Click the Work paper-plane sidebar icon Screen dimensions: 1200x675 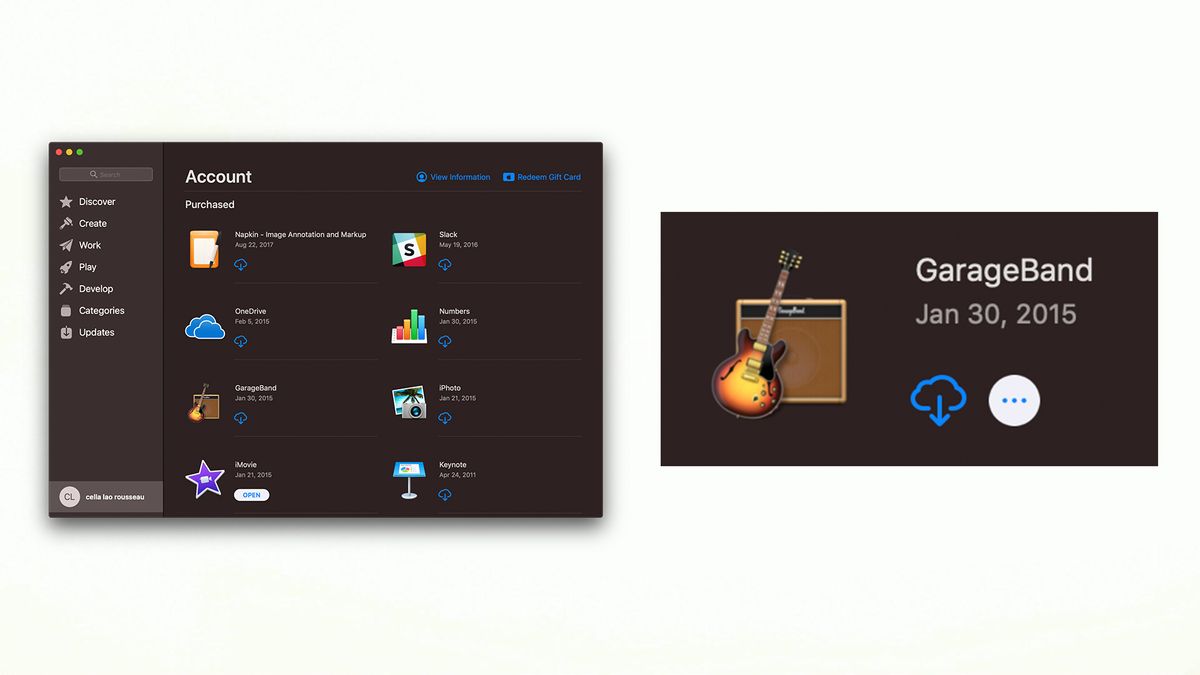coord(68,245)
